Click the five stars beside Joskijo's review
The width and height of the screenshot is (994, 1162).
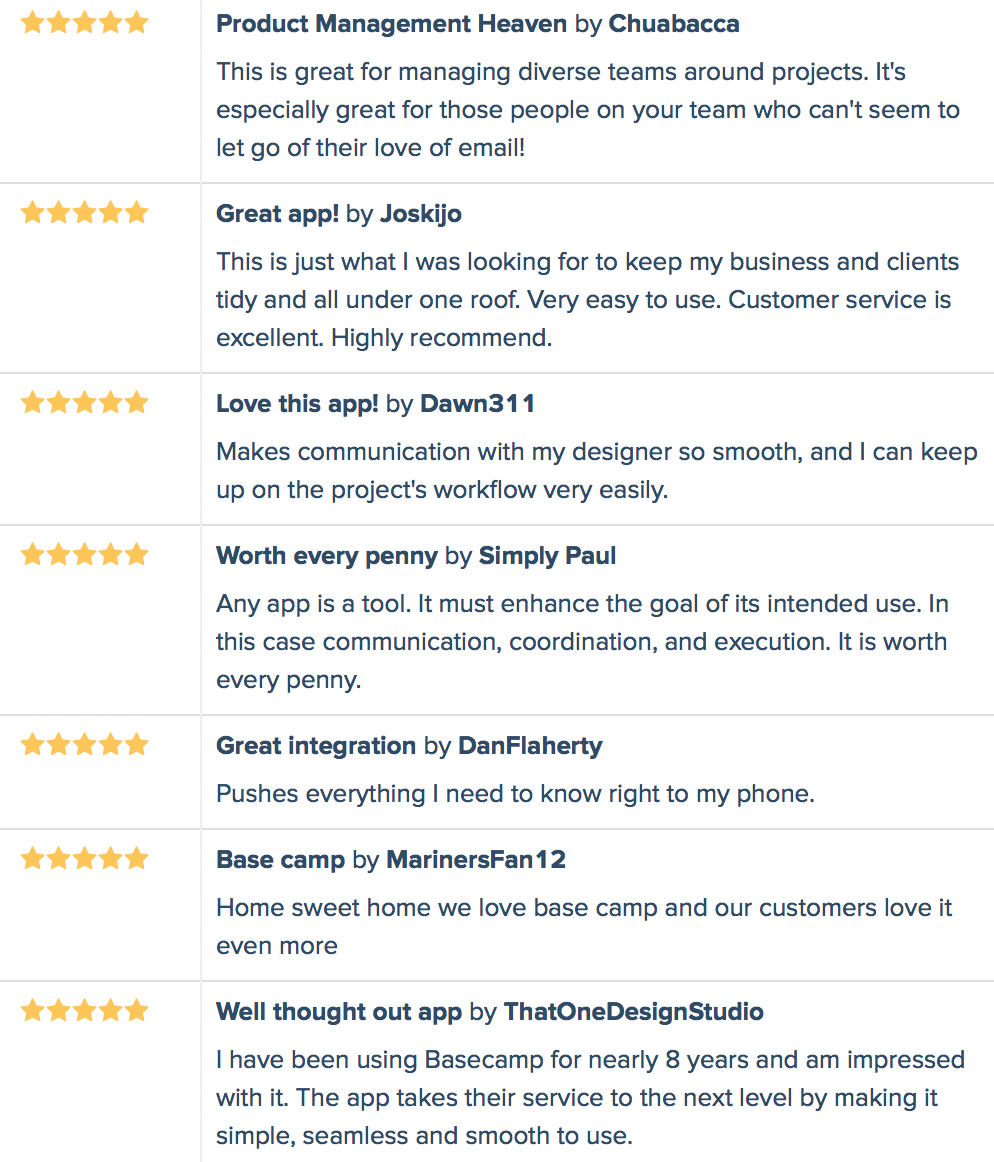[x=85, y=213]
